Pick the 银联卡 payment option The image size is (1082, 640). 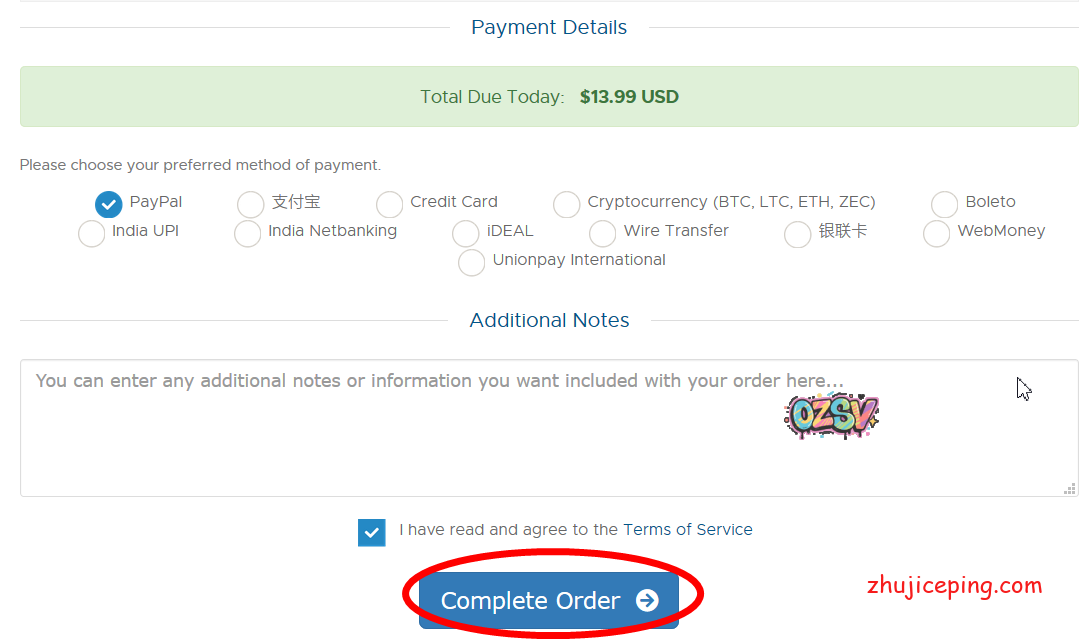[x=797, y=233]
